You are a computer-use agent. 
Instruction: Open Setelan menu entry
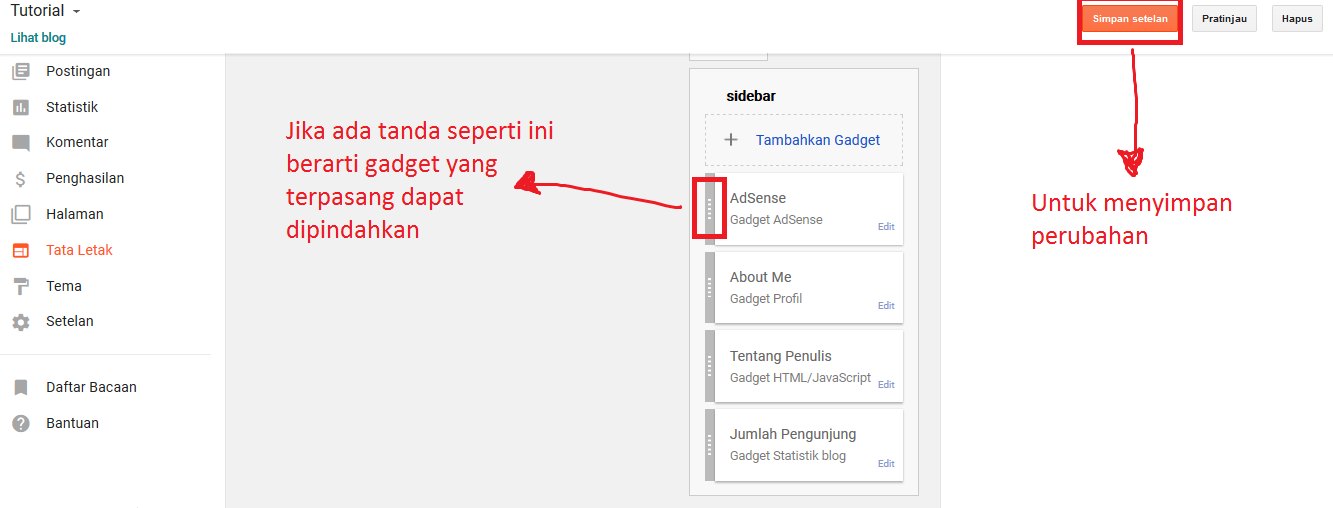[x=70, y=321]
